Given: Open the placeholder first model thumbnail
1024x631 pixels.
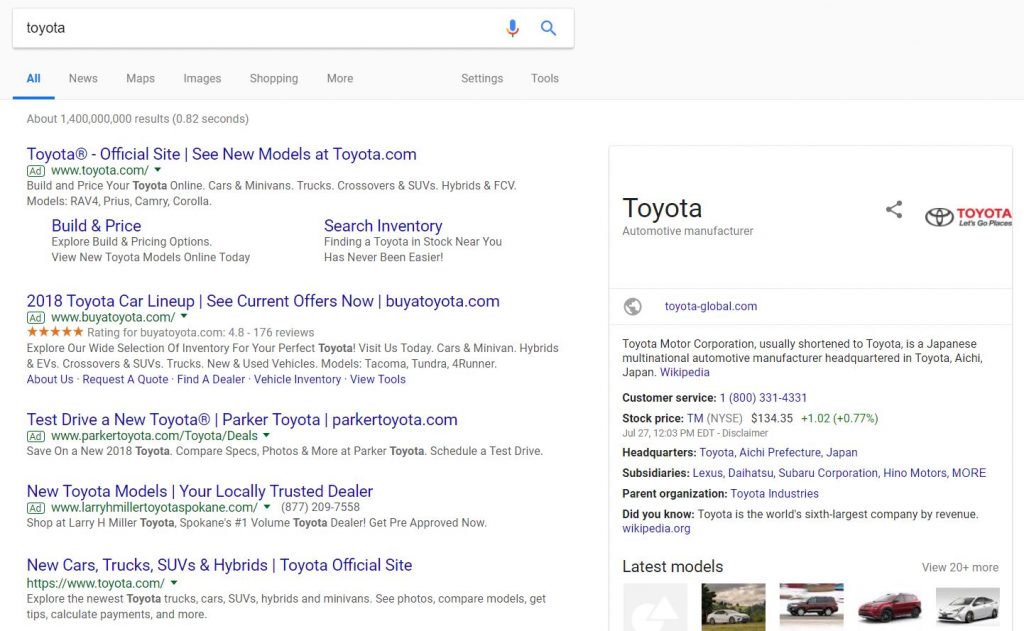Looking at the screenshot, I should (x=654, y=607).
